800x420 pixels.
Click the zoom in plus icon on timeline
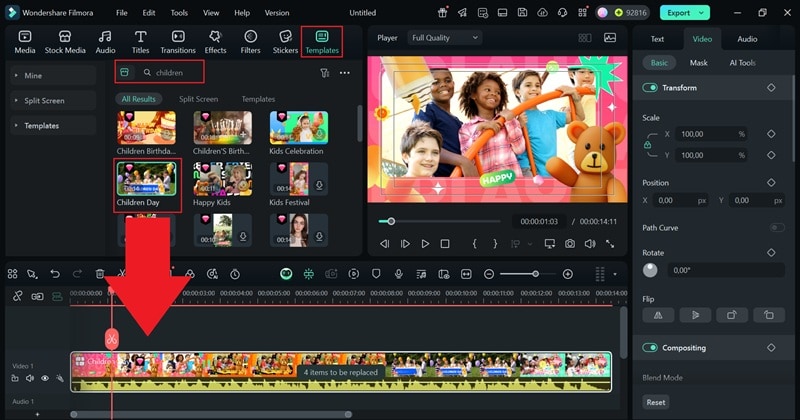[x=567, y=274]
